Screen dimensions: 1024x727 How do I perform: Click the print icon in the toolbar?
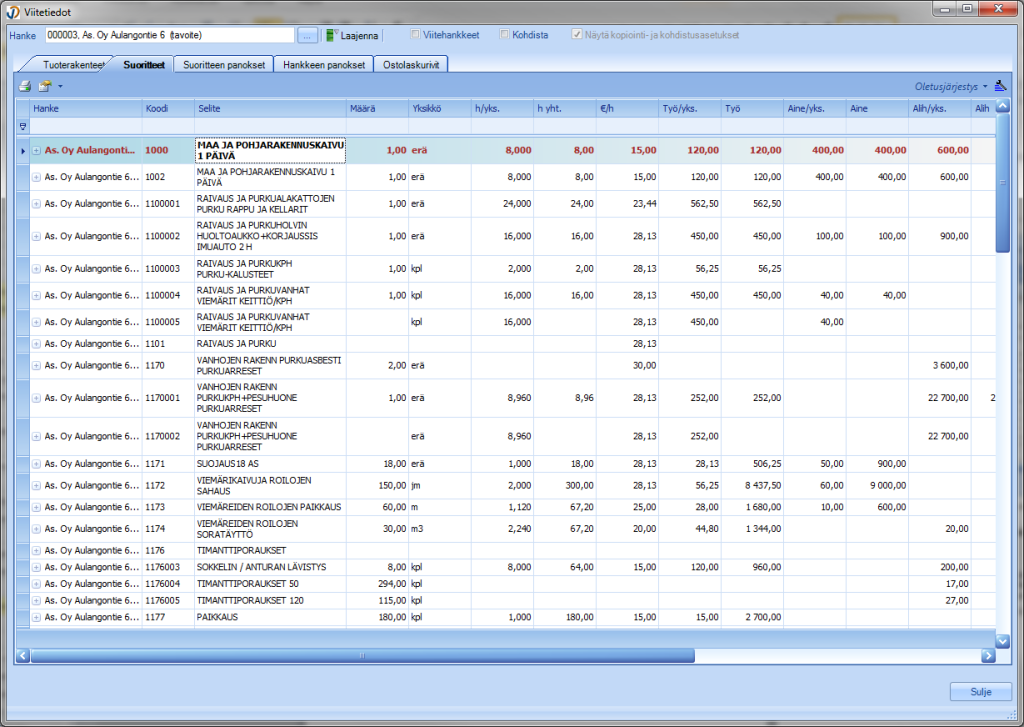tap(25, 86)
